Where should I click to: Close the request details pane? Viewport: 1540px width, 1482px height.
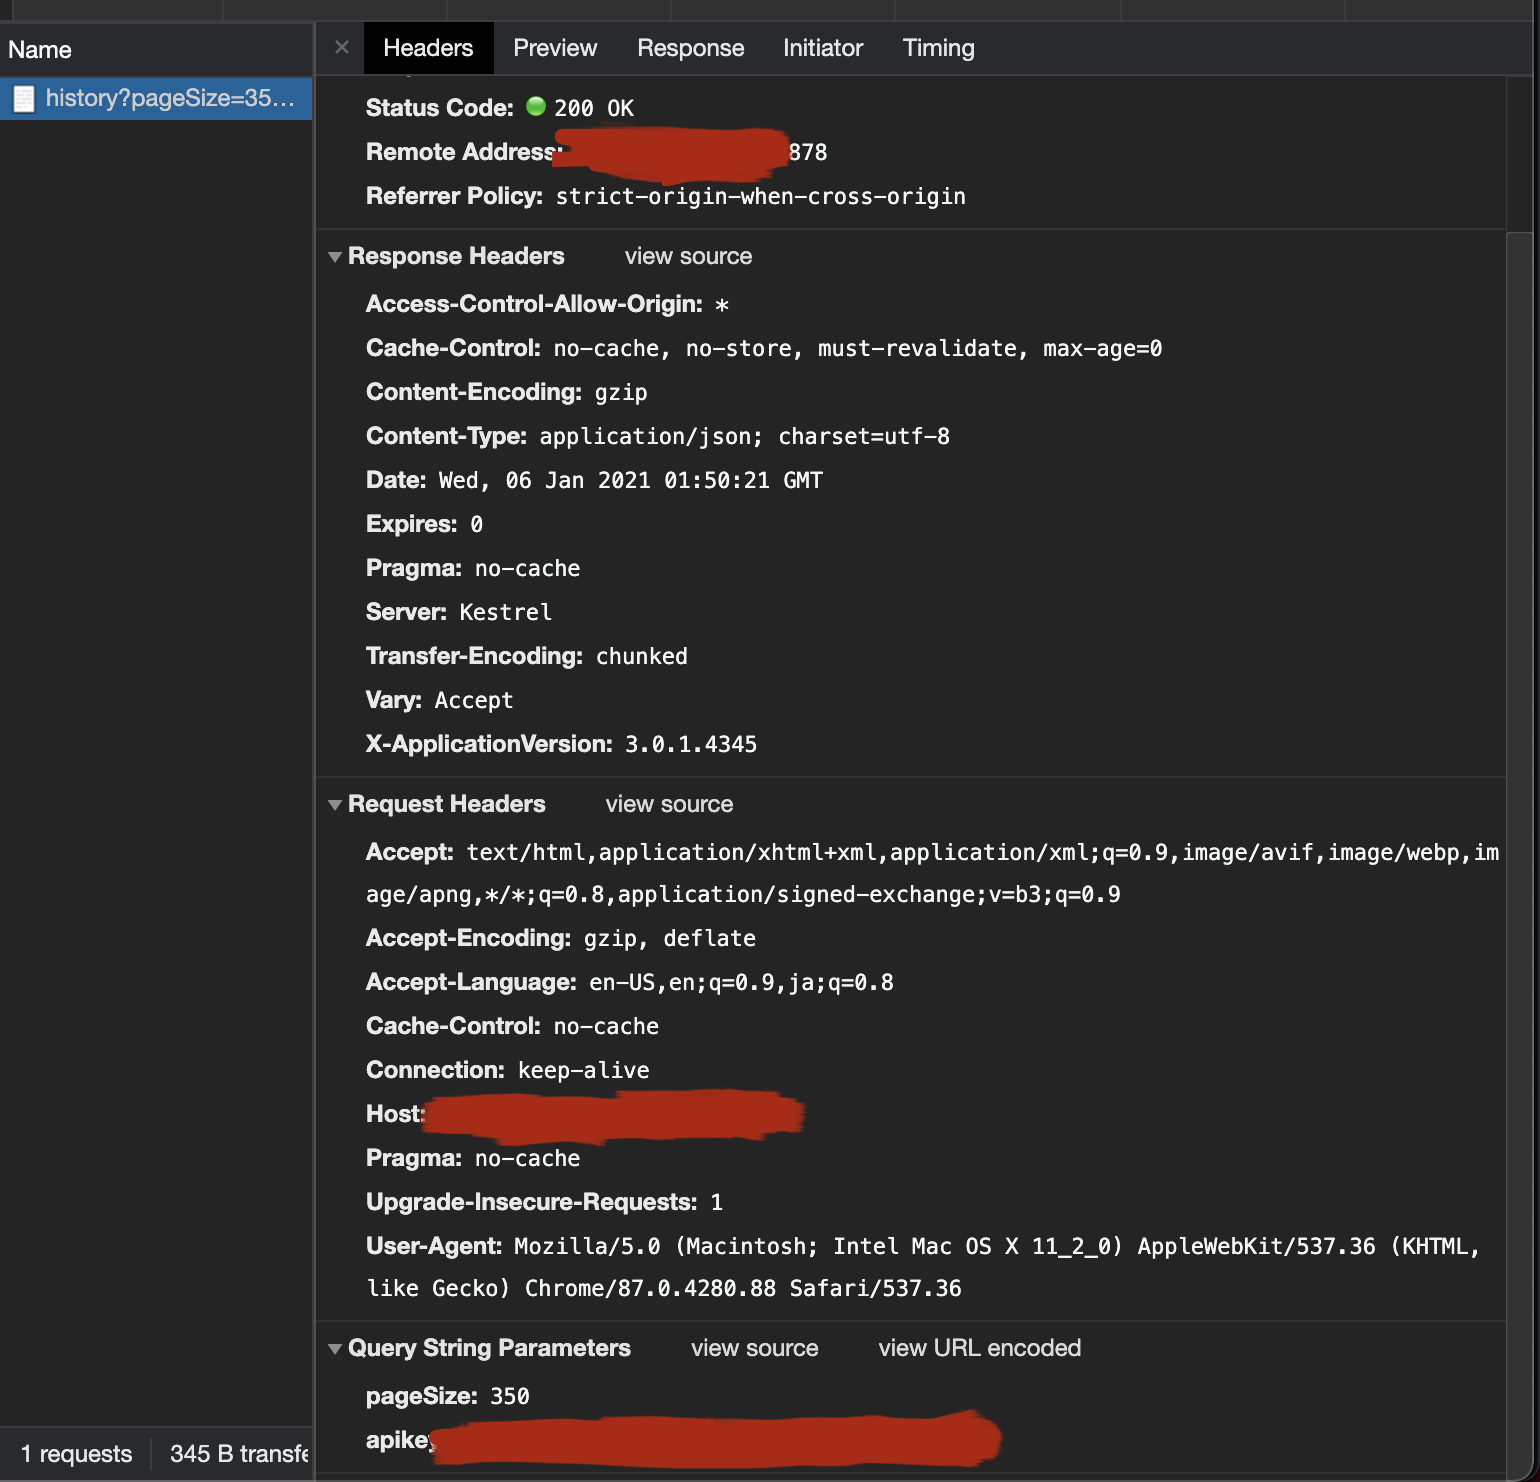pyautogui.click(x=340, y=47)
